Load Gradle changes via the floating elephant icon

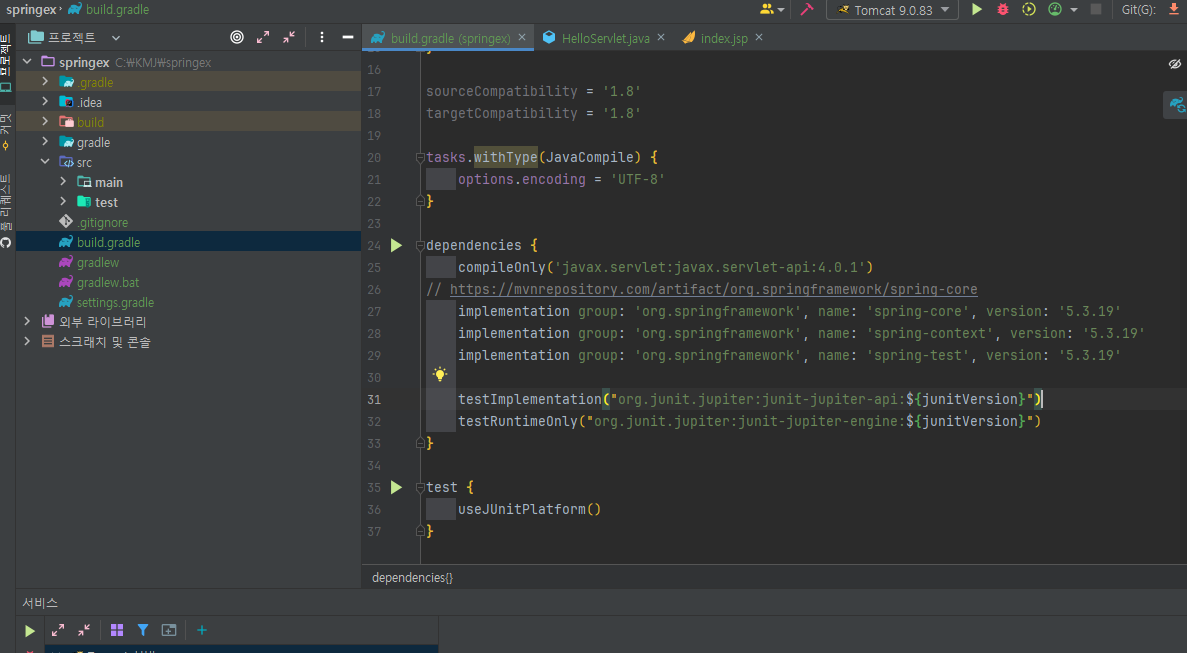1176,104
